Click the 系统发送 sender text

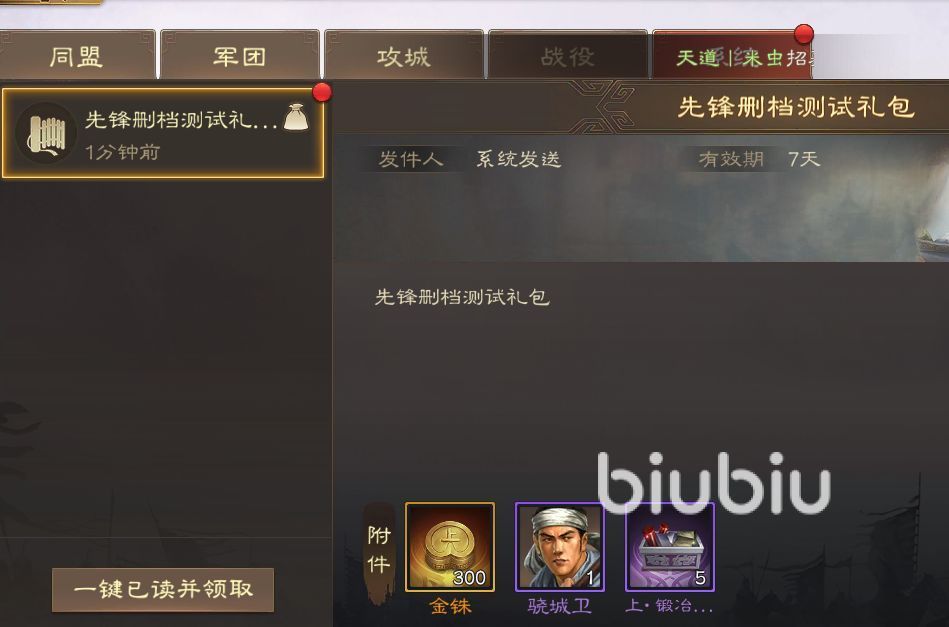519,159
